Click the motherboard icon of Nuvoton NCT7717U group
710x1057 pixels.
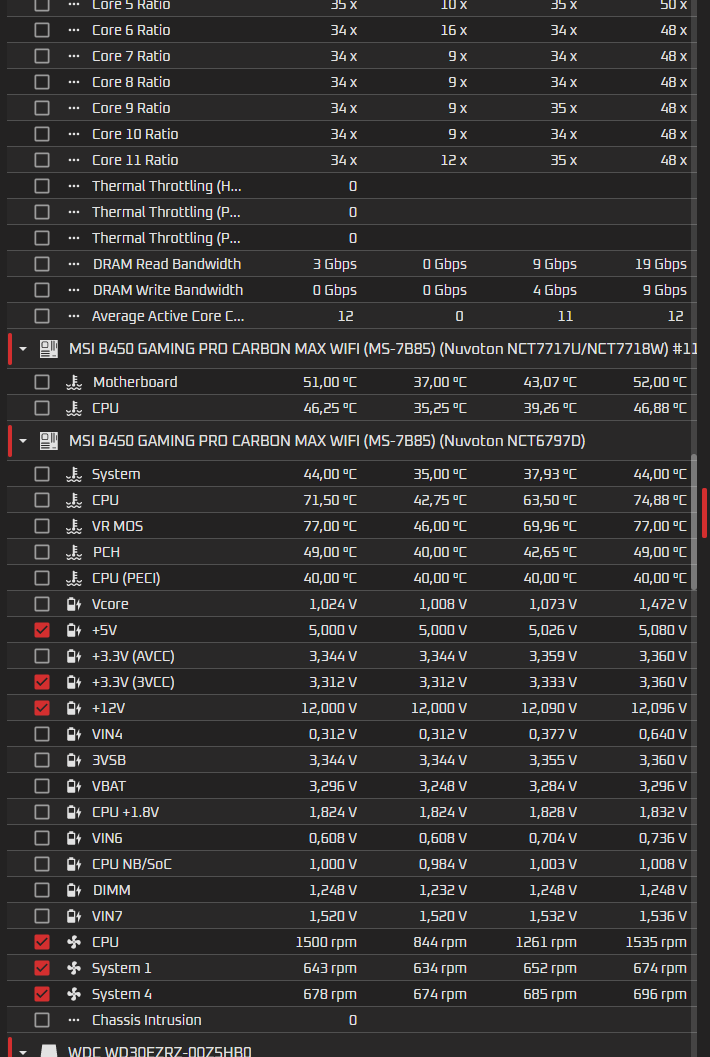(x=49, y=349)
